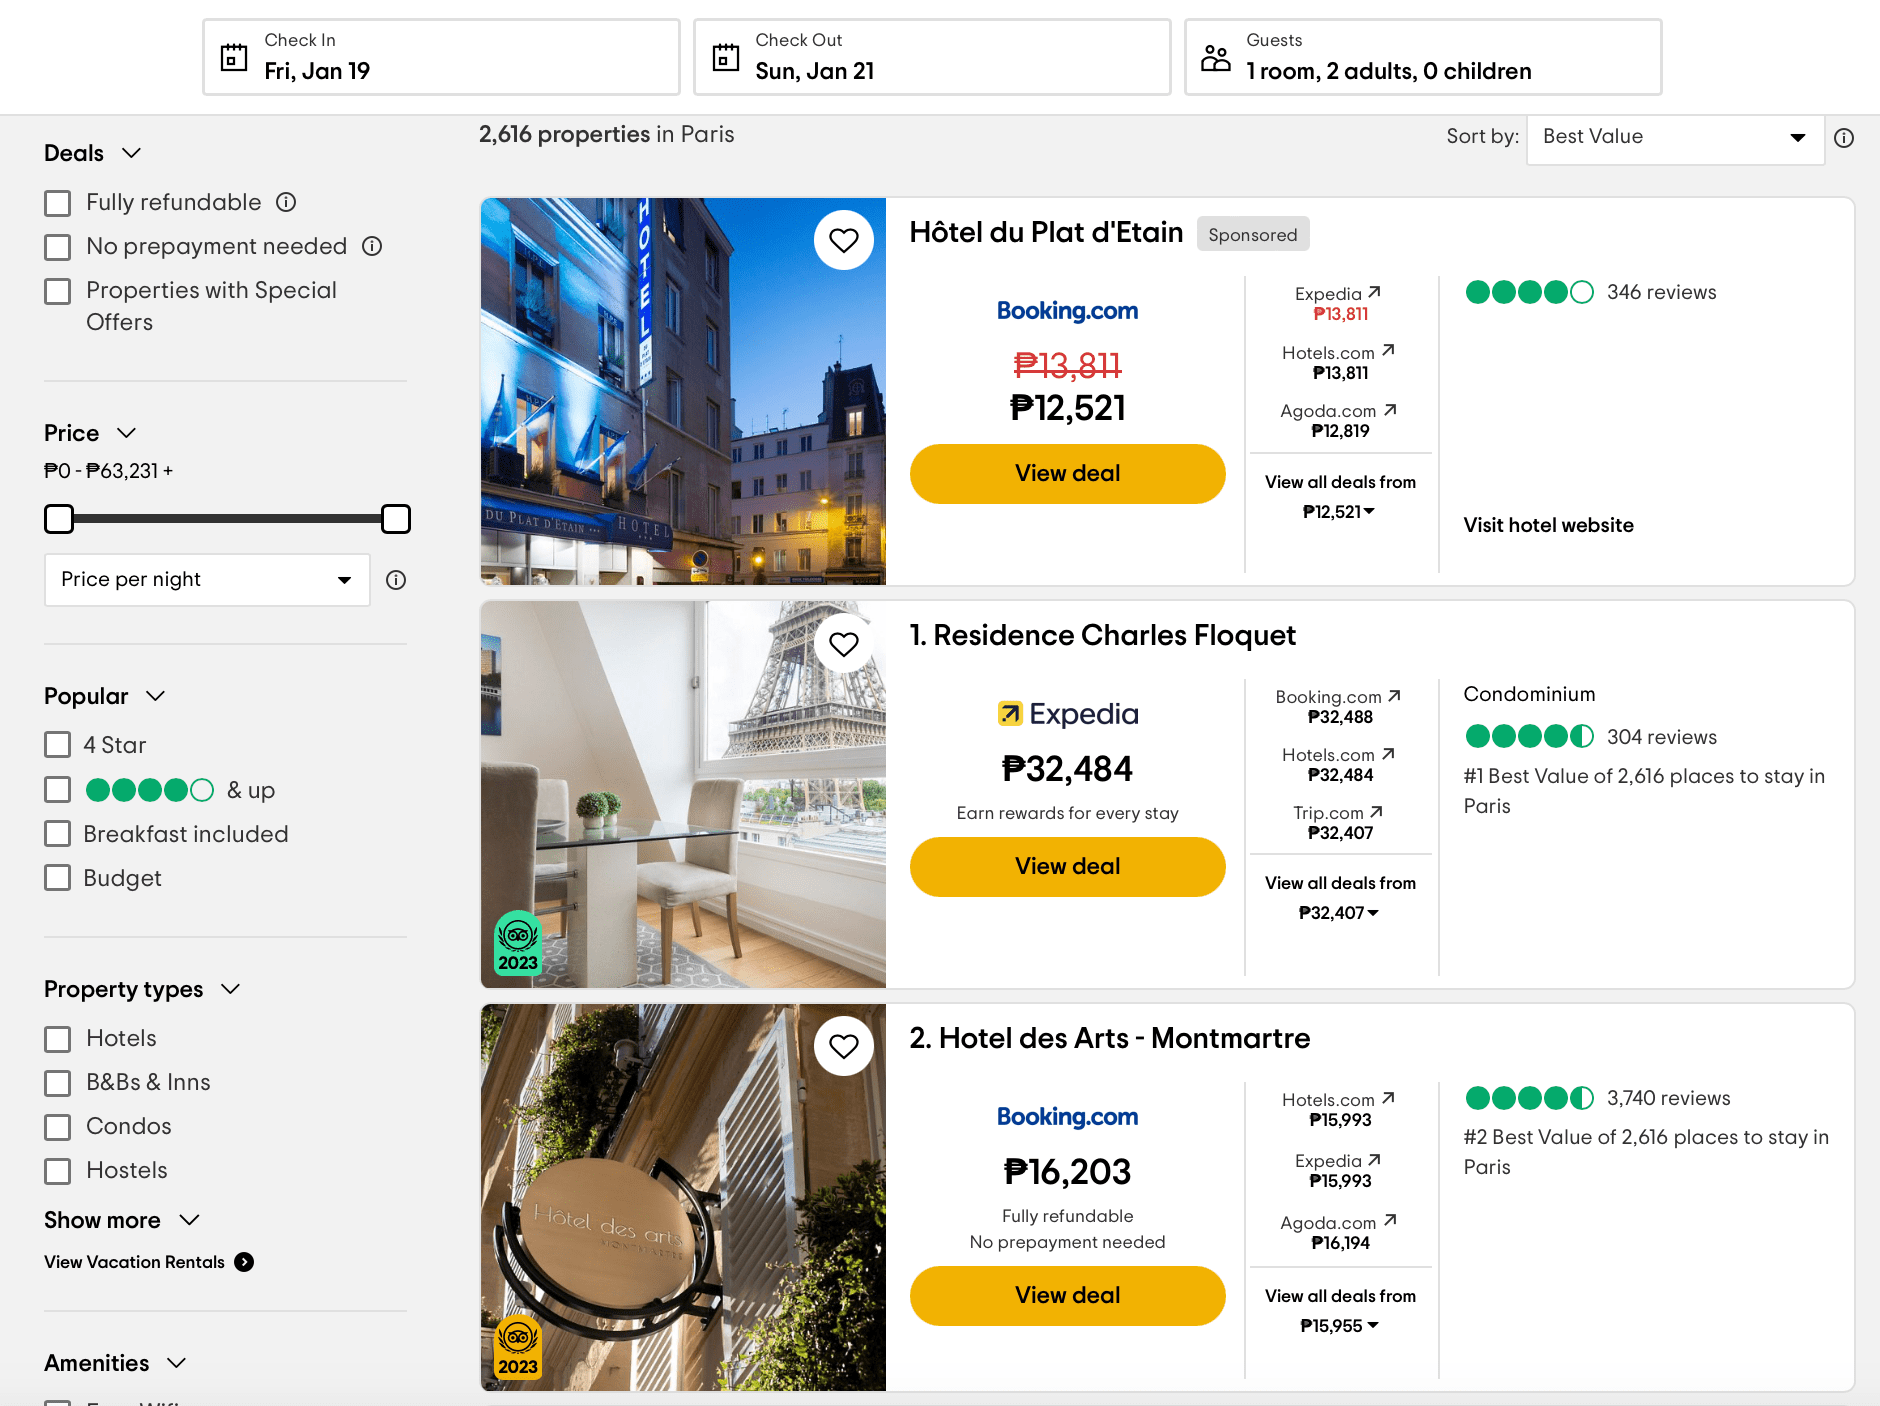This screenshot has width=1880, height=1406.
Task: Save Residence Charles Floquet with heart icon
Action: 844,644
